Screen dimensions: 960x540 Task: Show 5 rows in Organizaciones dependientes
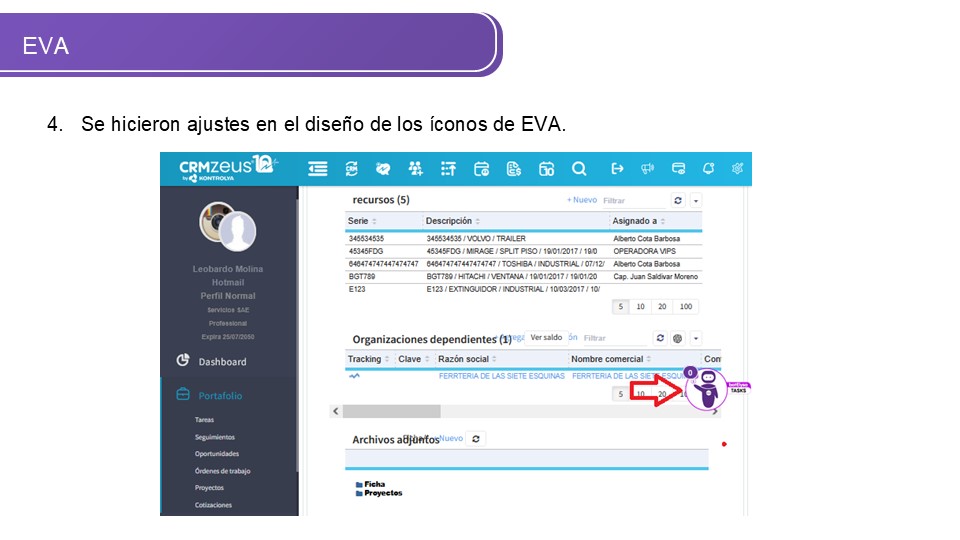click(620, 394)
